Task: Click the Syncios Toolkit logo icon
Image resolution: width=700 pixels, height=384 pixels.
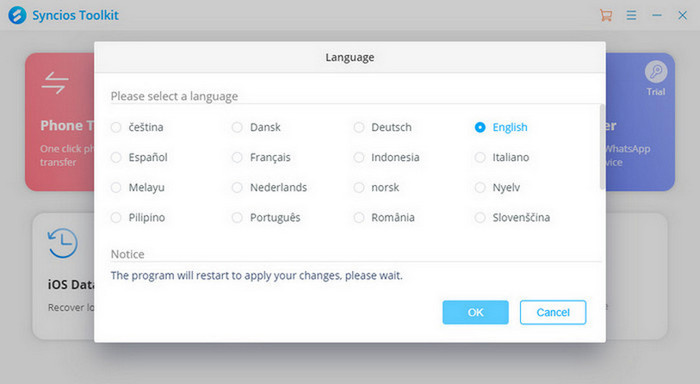Action: pyautogui.click(x=17, y=15)
